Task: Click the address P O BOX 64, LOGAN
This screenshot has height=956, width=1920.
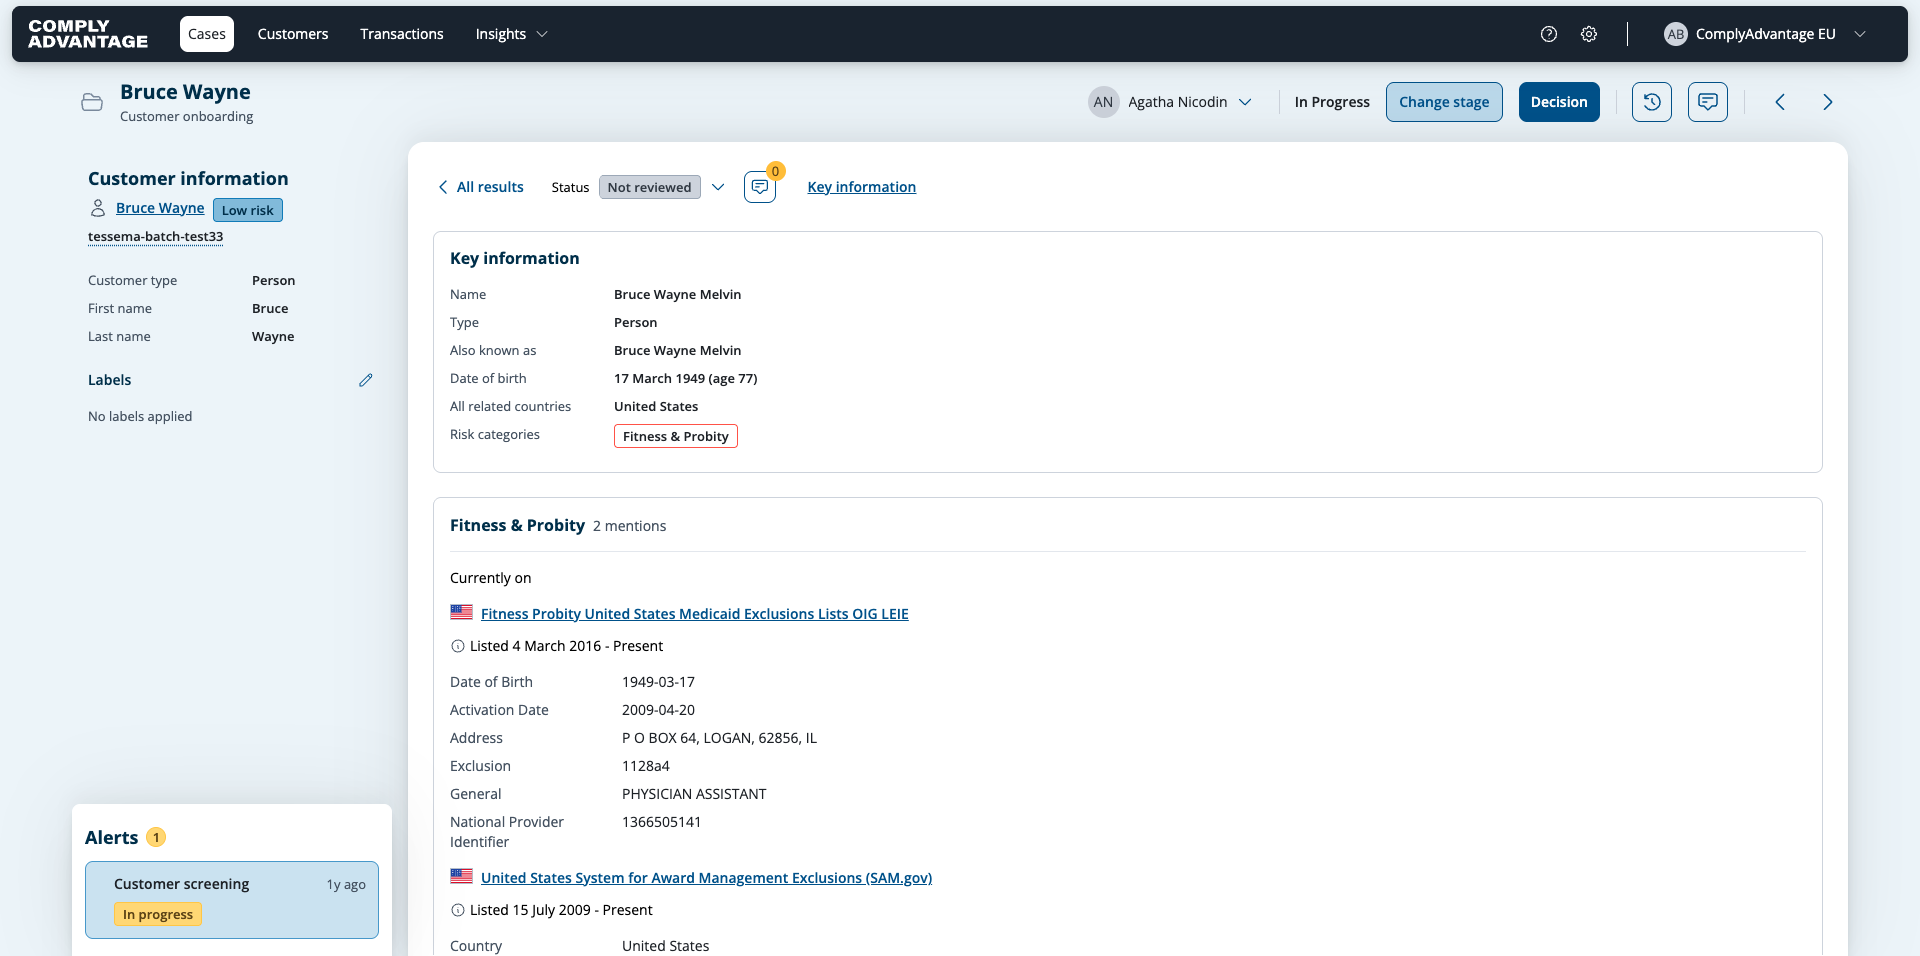Action: 720,738
